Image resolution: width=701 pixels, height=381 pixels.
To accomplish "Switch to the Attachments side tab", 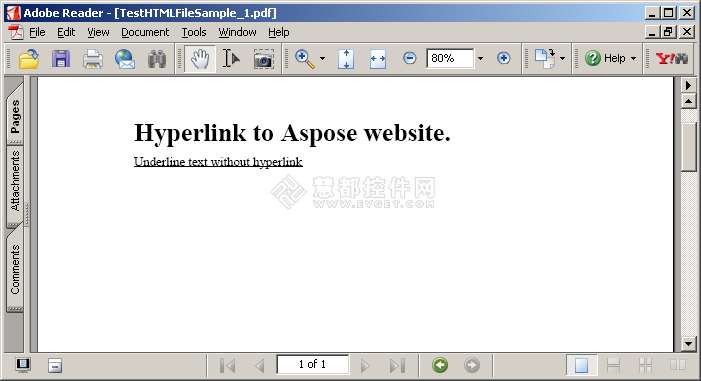I will [15, 181].
